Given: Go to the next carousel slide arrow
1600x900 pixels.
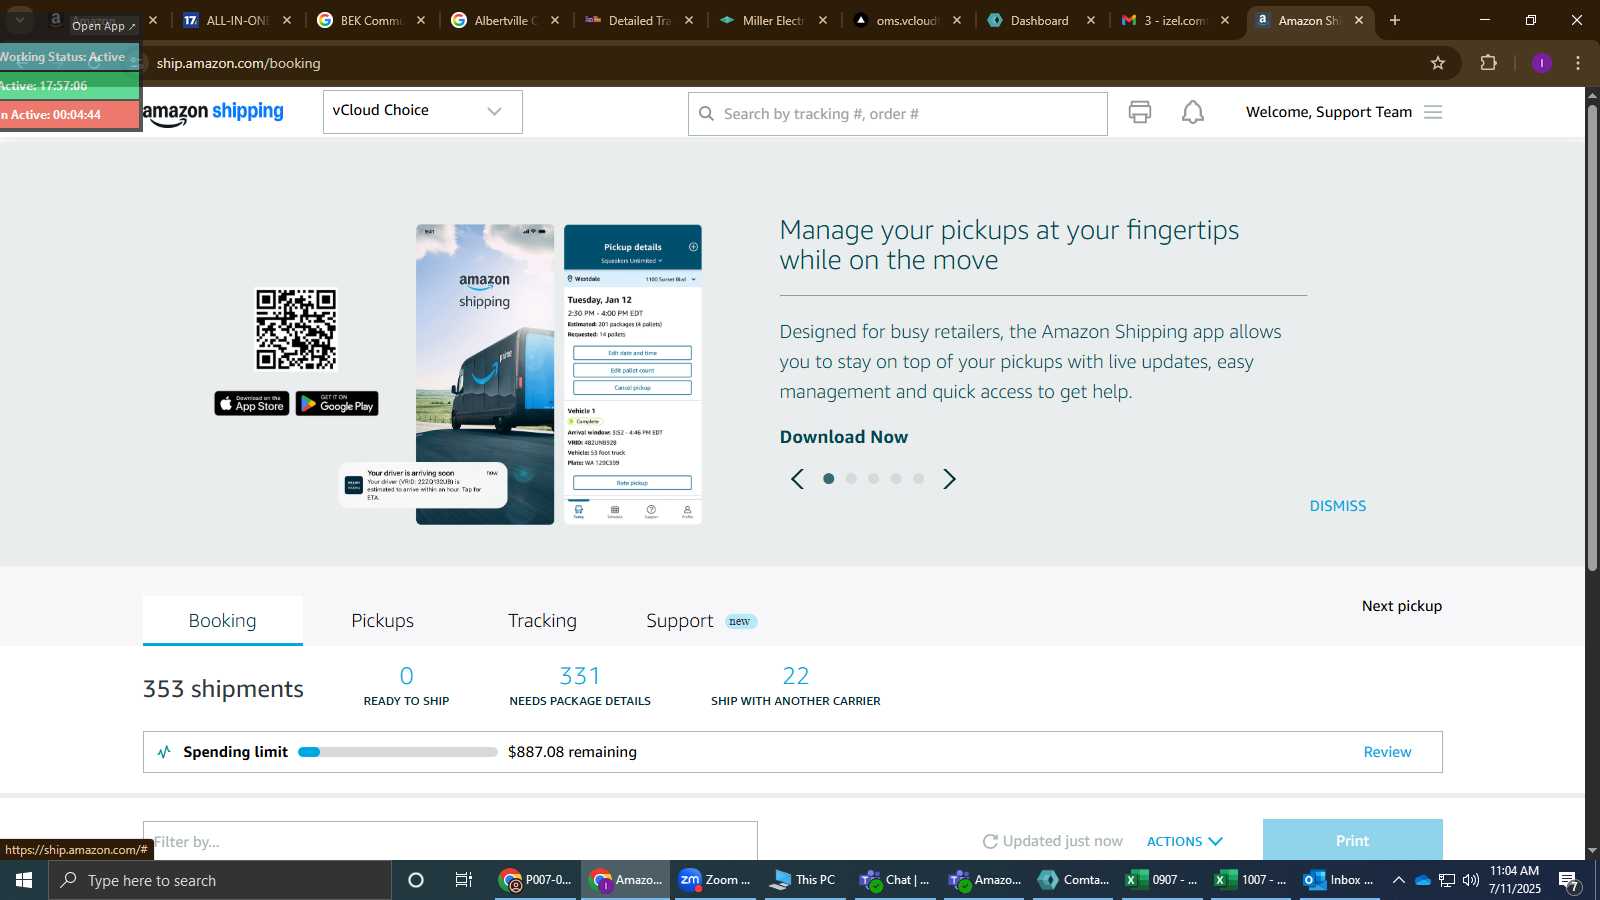Looking at the screenshot, I should [950, 479].
